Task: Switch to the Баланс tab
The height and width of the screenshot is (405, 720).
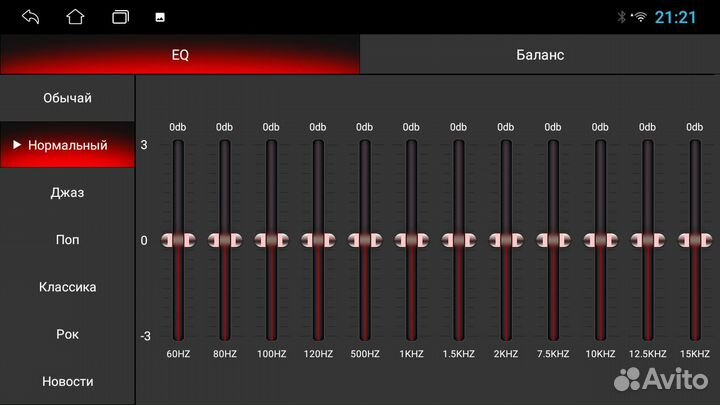Action: pyautogui.click(x=540, y=55)
